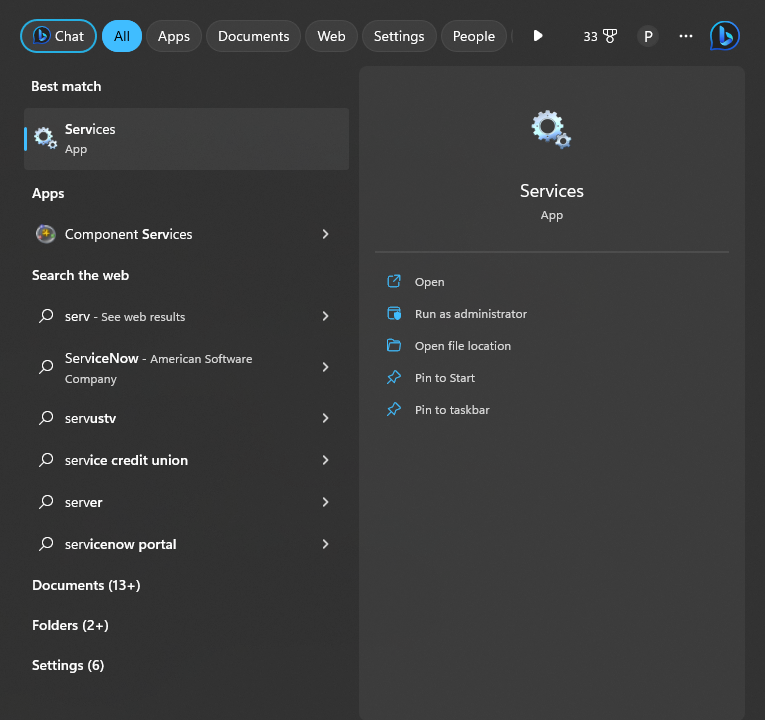Search the web for service credit union
Viewport: 765px width, 720px height.
pyautogui.click(x=126, y=460)
